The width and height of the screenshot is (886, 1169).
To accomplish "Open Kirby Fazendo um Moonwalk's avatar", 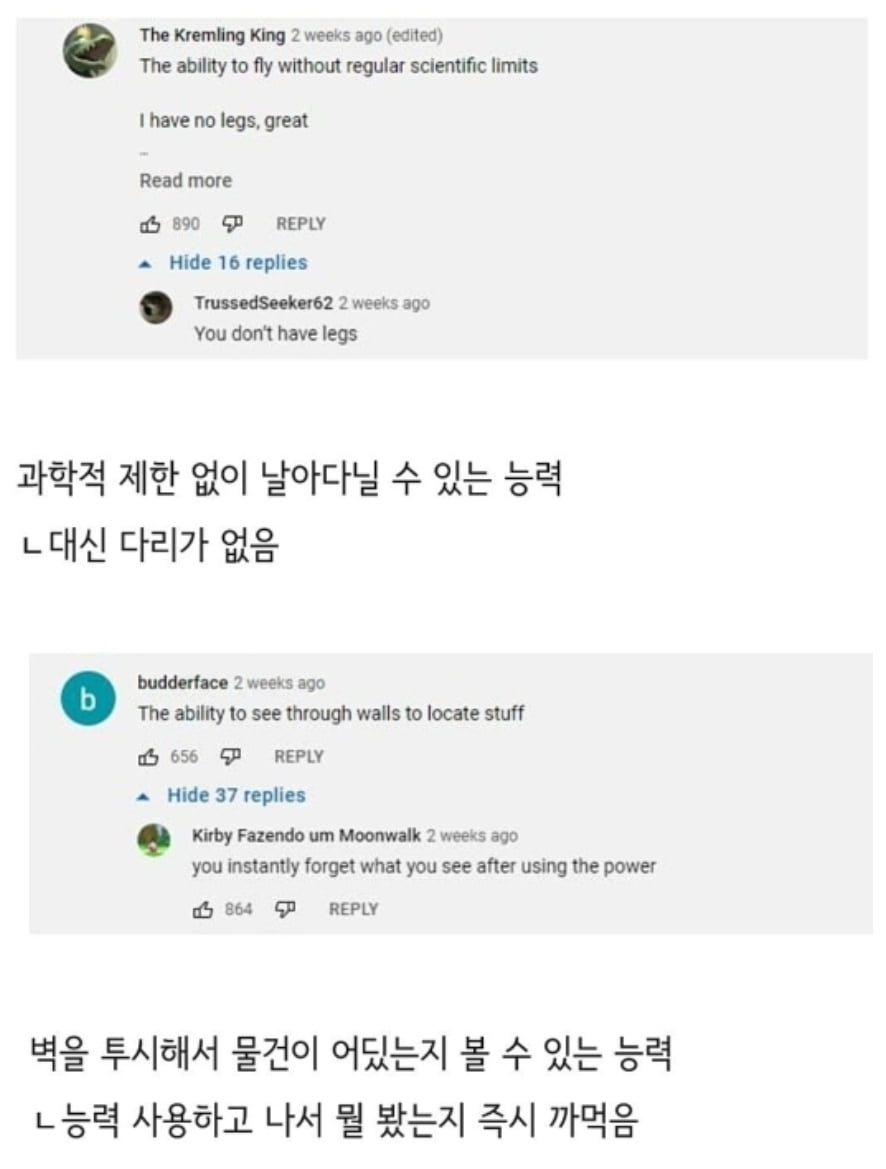I will point(154,840).
